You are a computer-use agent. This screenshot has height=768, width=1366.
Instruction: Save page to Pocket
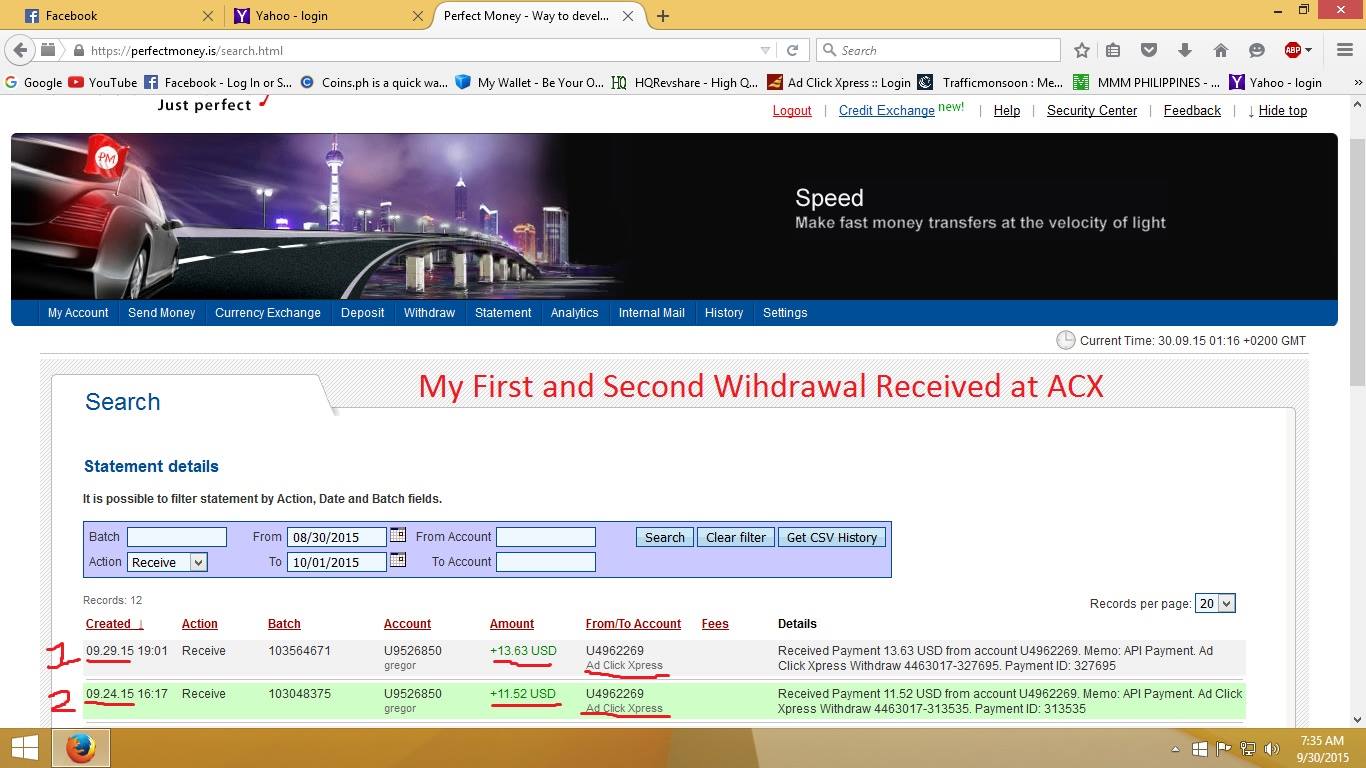click(x=1149, y=50)
